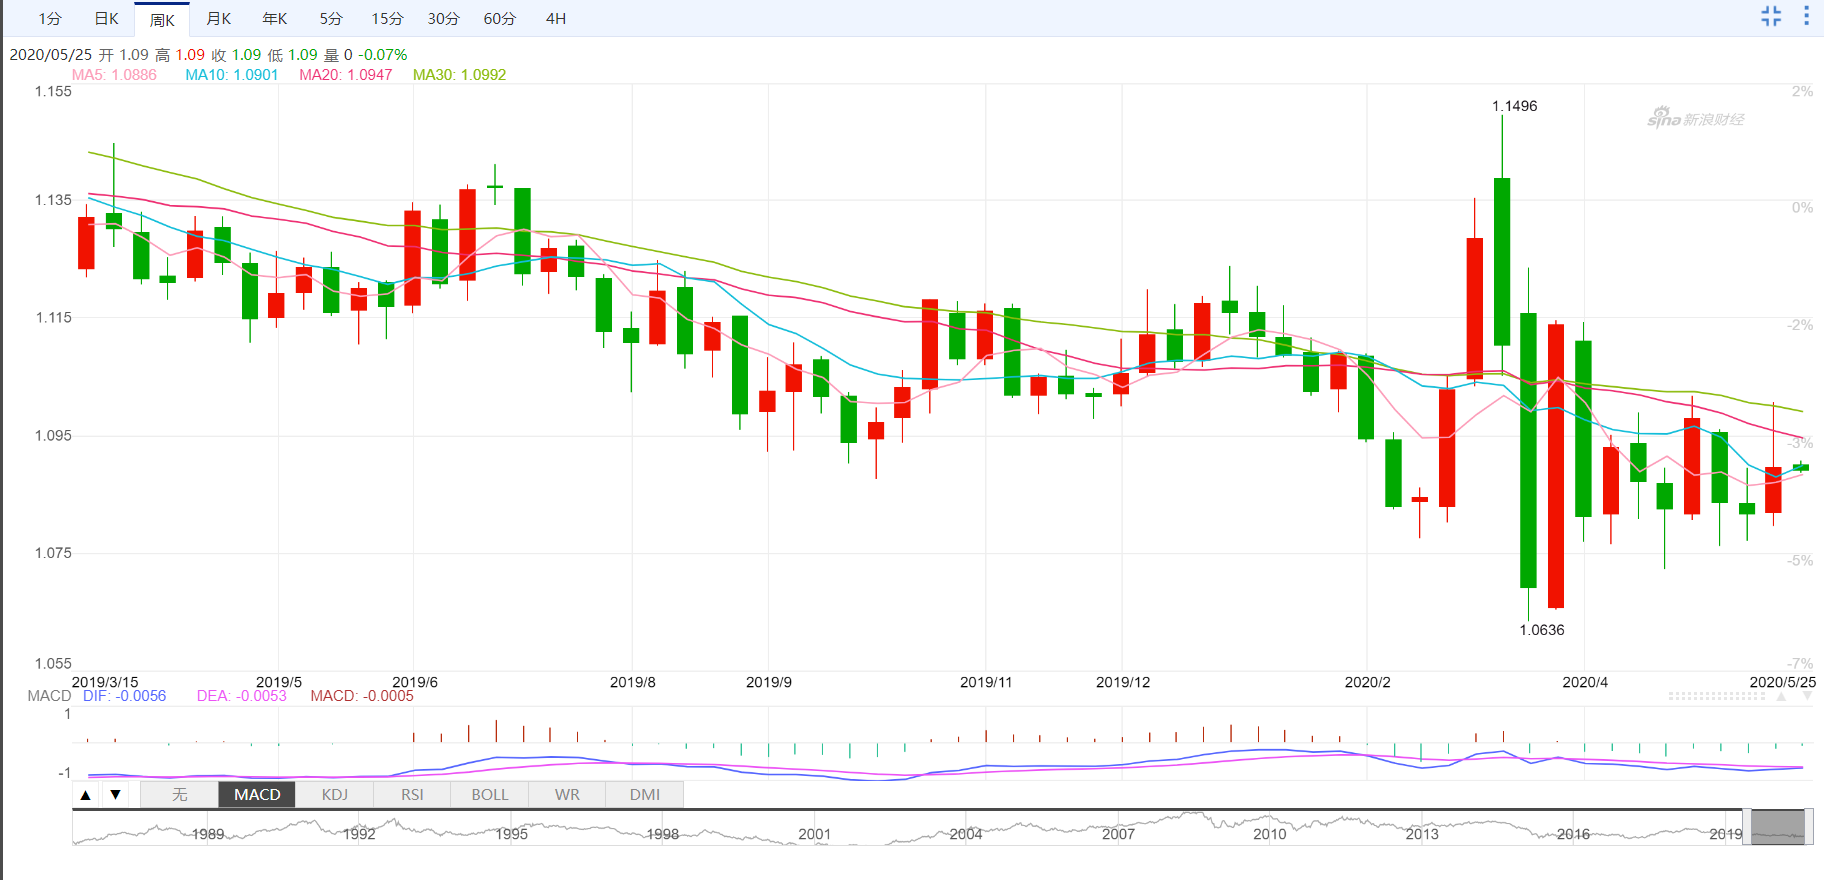Switch to the 1分 chart tab

click(x=50, y=19)
